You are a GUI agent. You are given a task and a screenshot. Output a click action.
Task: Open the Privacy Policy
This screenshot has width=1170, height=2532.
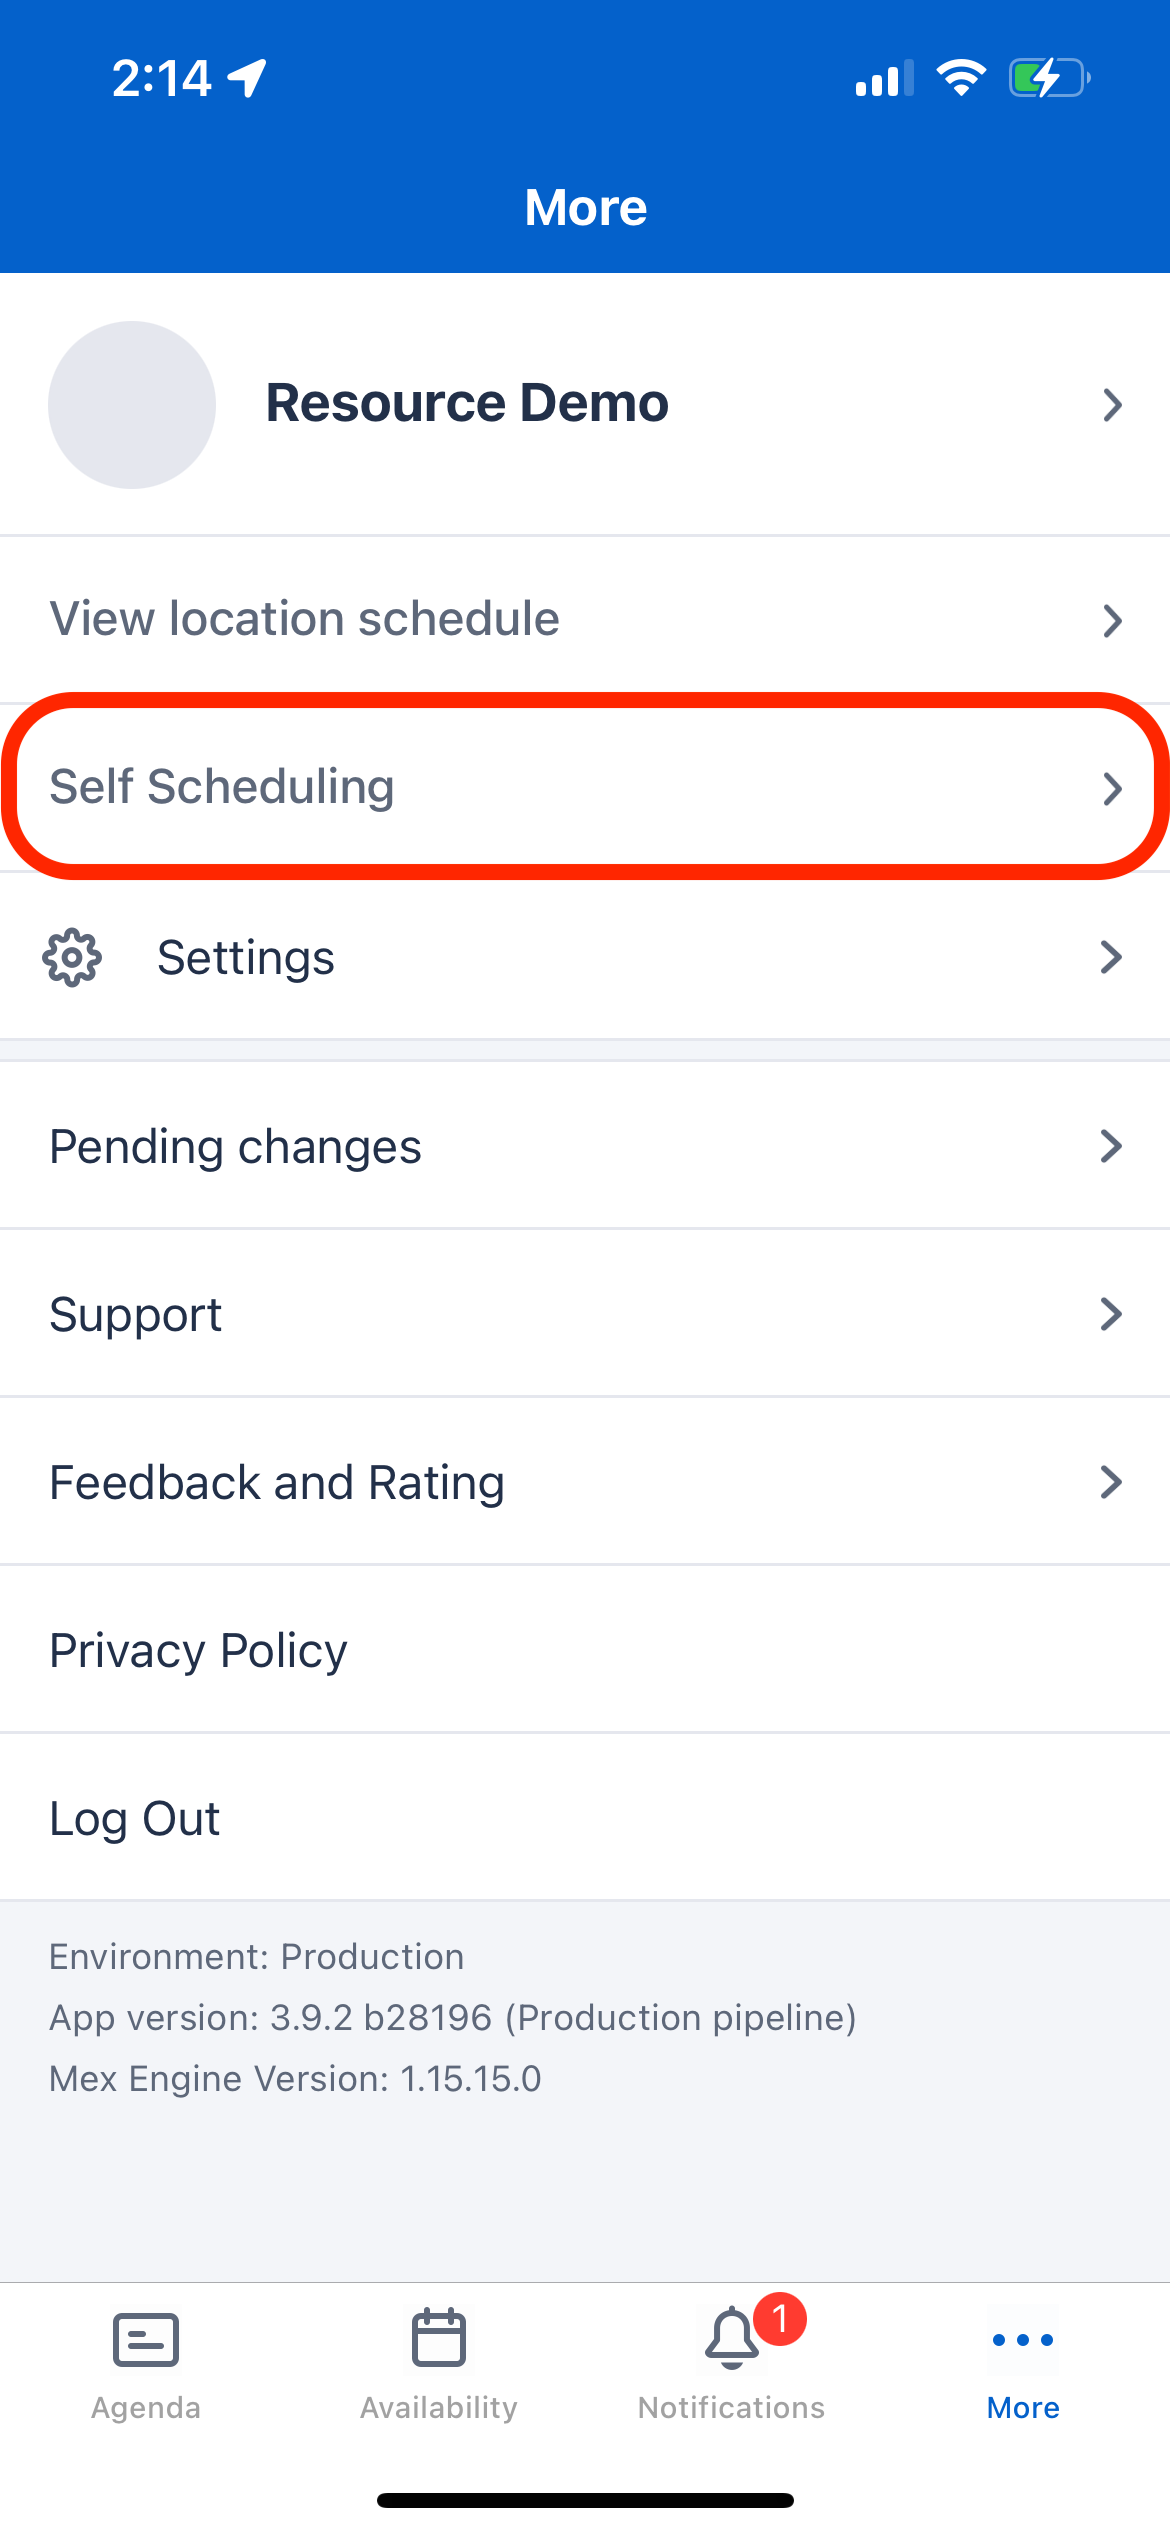pyautogui.click(x=197, y=1650)
